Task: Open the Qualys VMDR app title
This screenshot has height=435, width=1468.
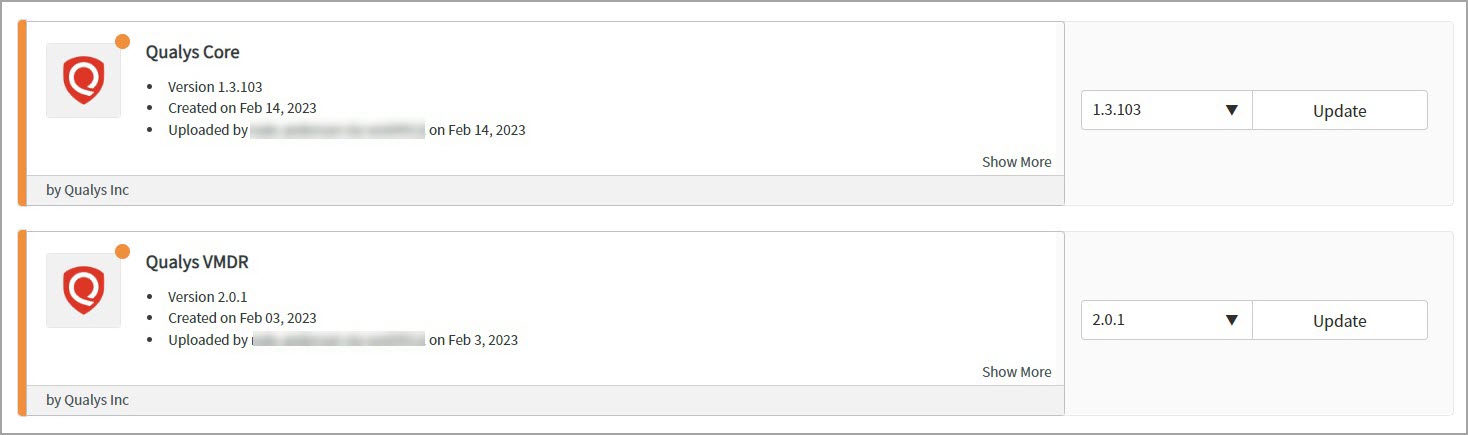Action: tap(197, 262)
